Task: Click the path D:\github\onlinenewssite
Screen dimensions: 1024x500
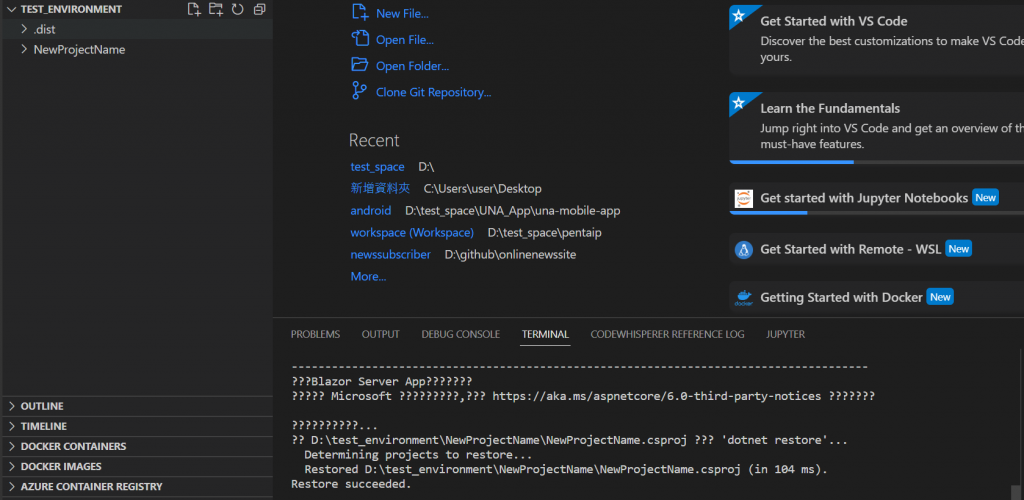Action: [x=511, y=255]
